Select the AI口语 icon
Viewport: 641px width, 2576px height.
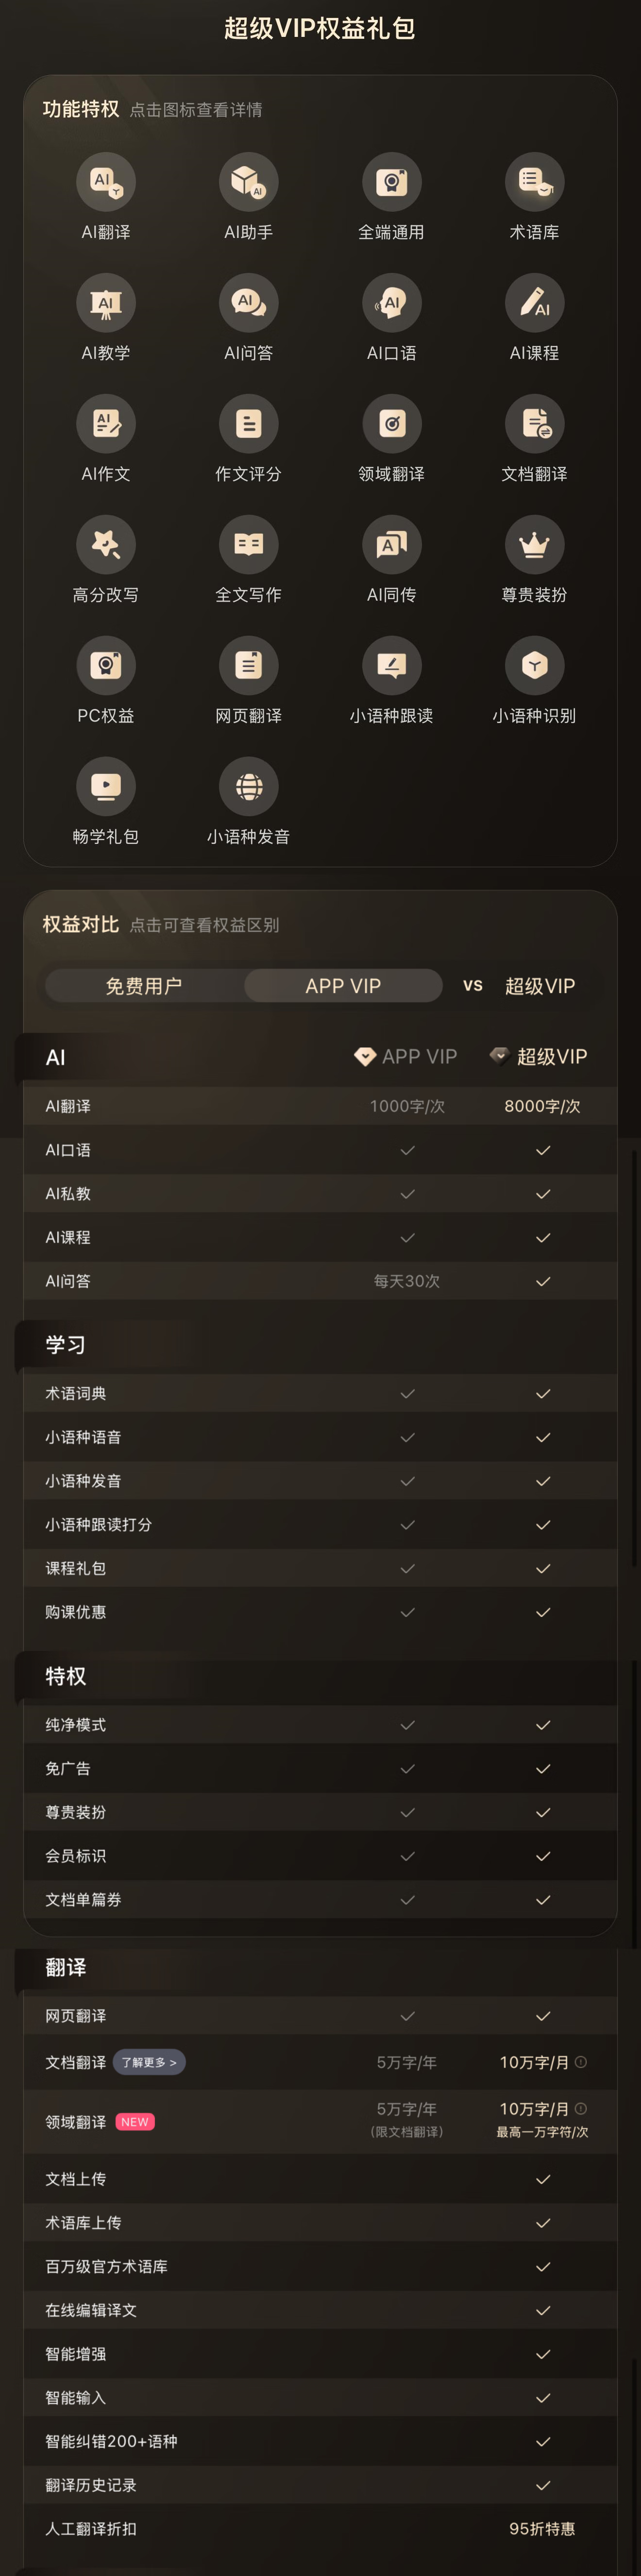[x=392, y=303]
